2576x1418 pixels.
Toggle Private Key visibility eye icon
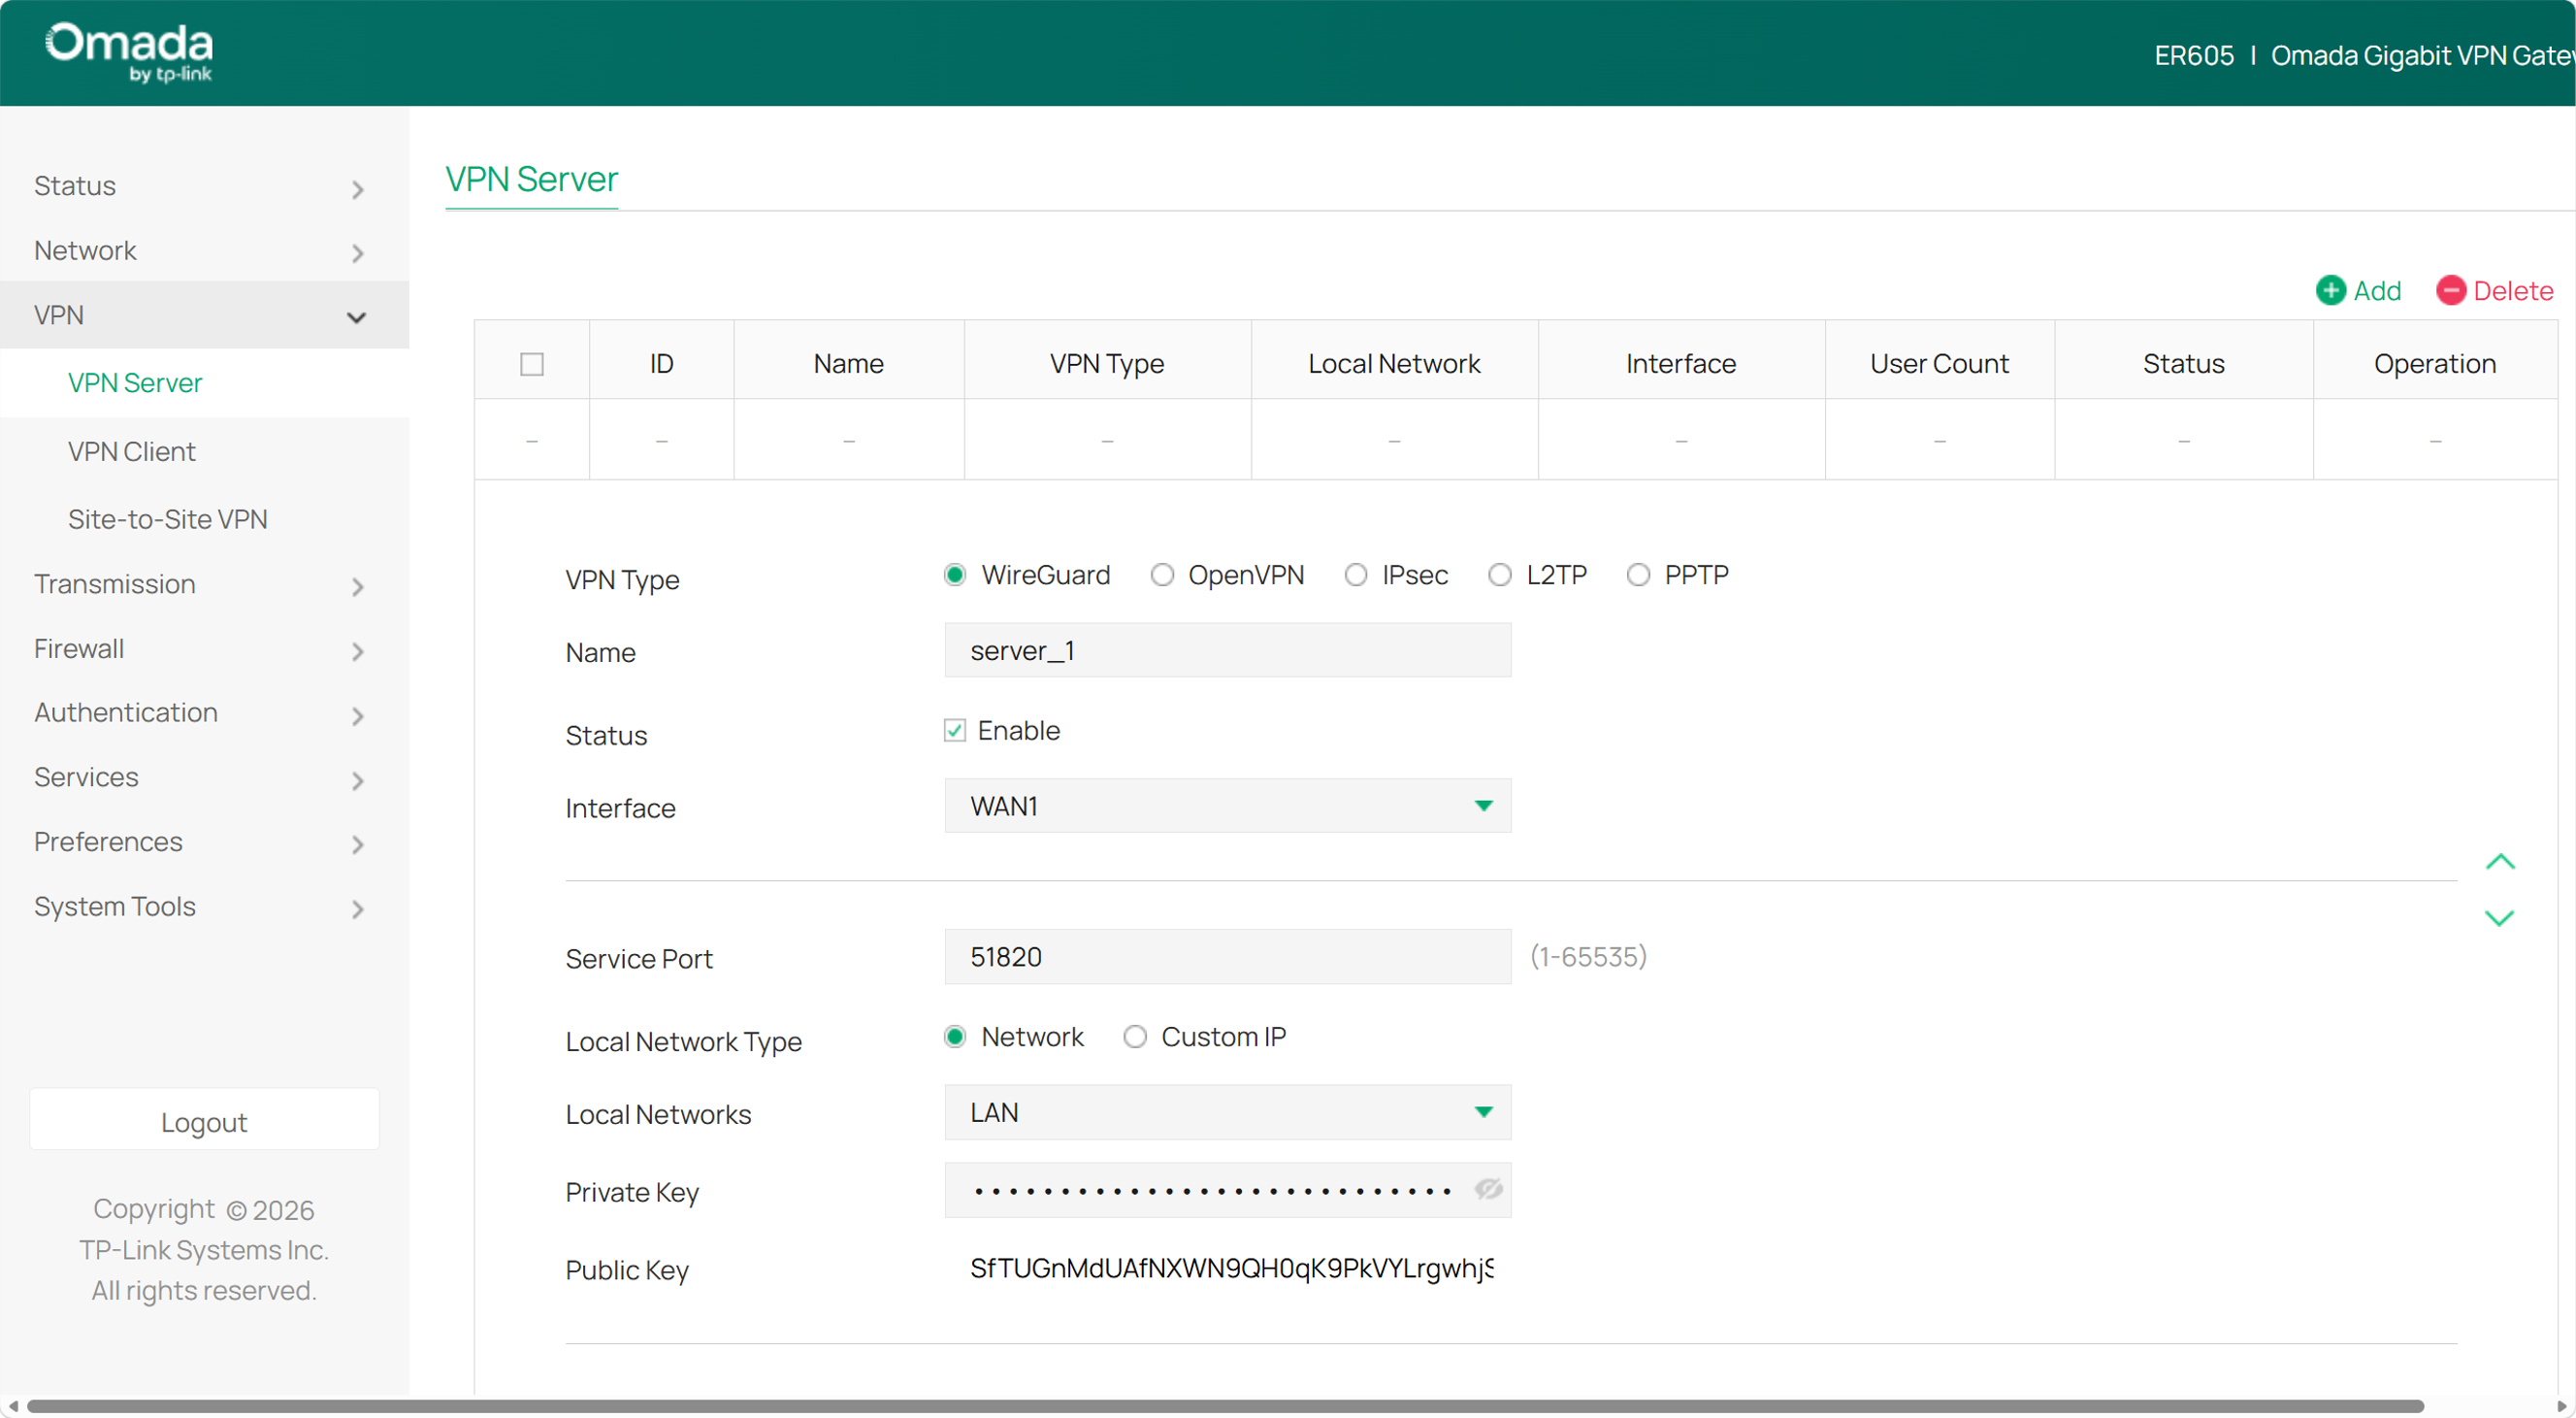click(x=1488, y=1189)
